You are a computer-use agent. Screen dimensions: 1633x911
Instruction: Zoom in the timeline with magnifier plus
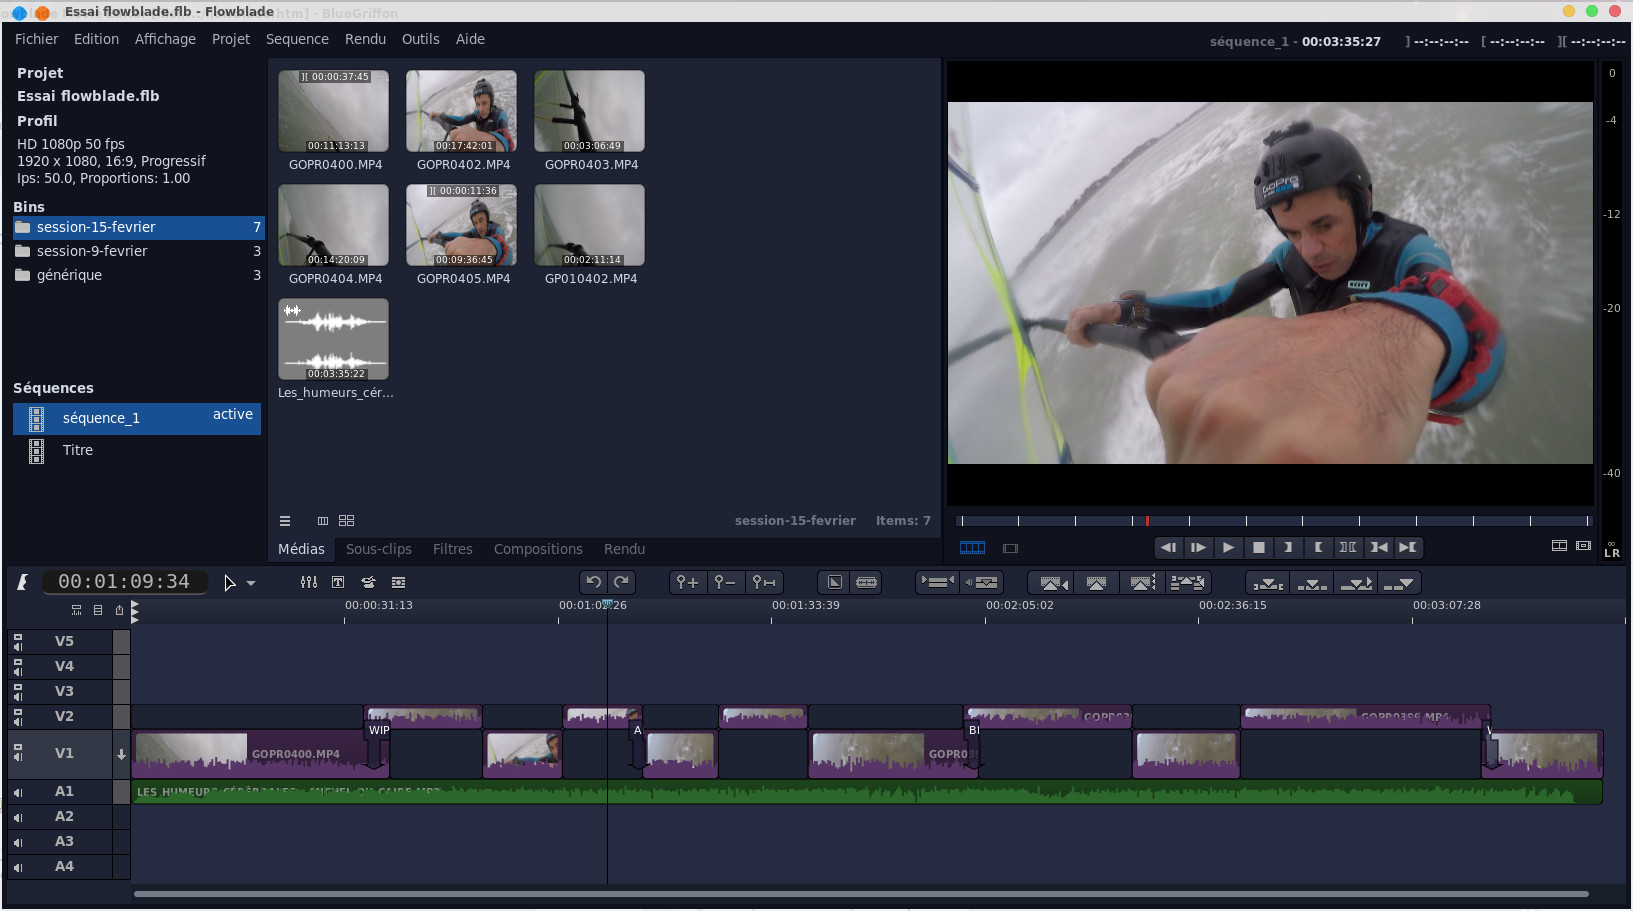tap(686, 582)
